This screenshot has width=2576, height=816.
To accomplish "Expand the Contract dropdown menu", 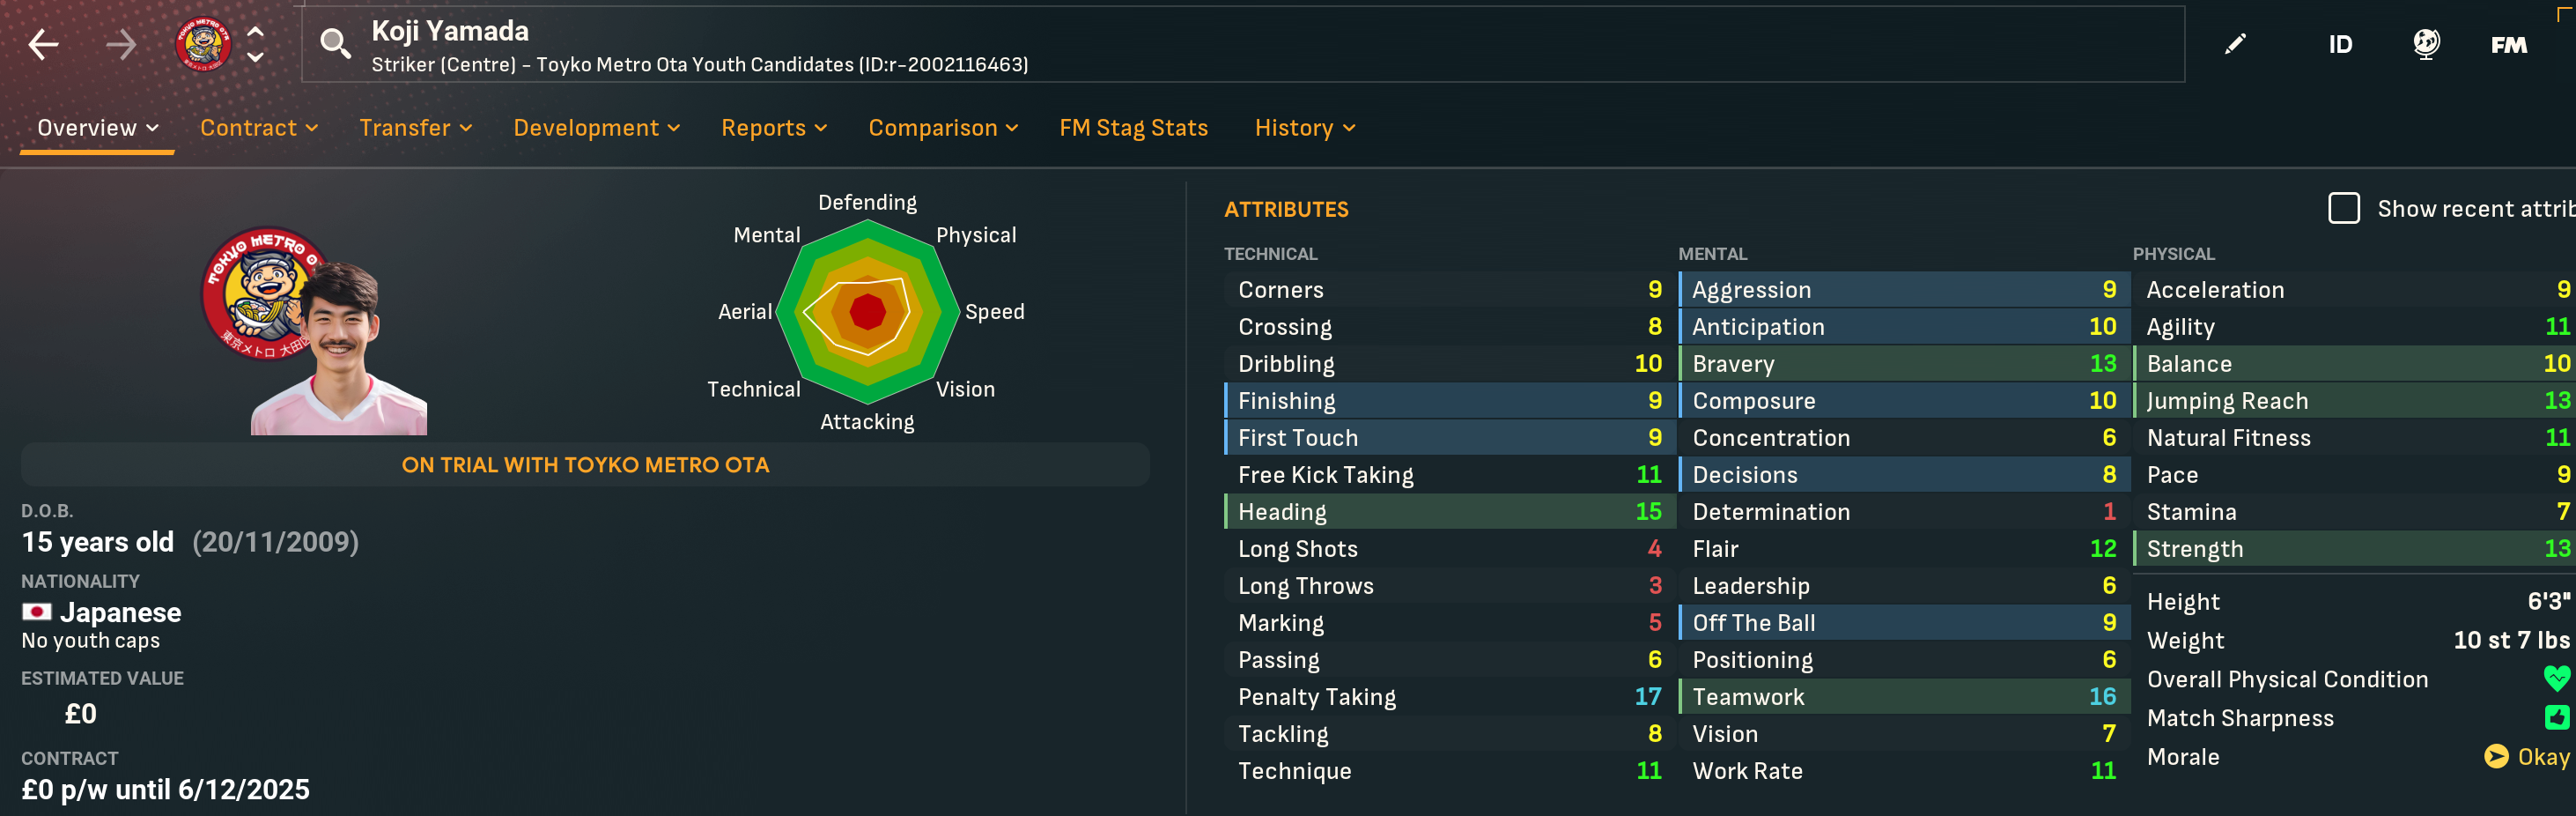I will [x=259, y=128].
